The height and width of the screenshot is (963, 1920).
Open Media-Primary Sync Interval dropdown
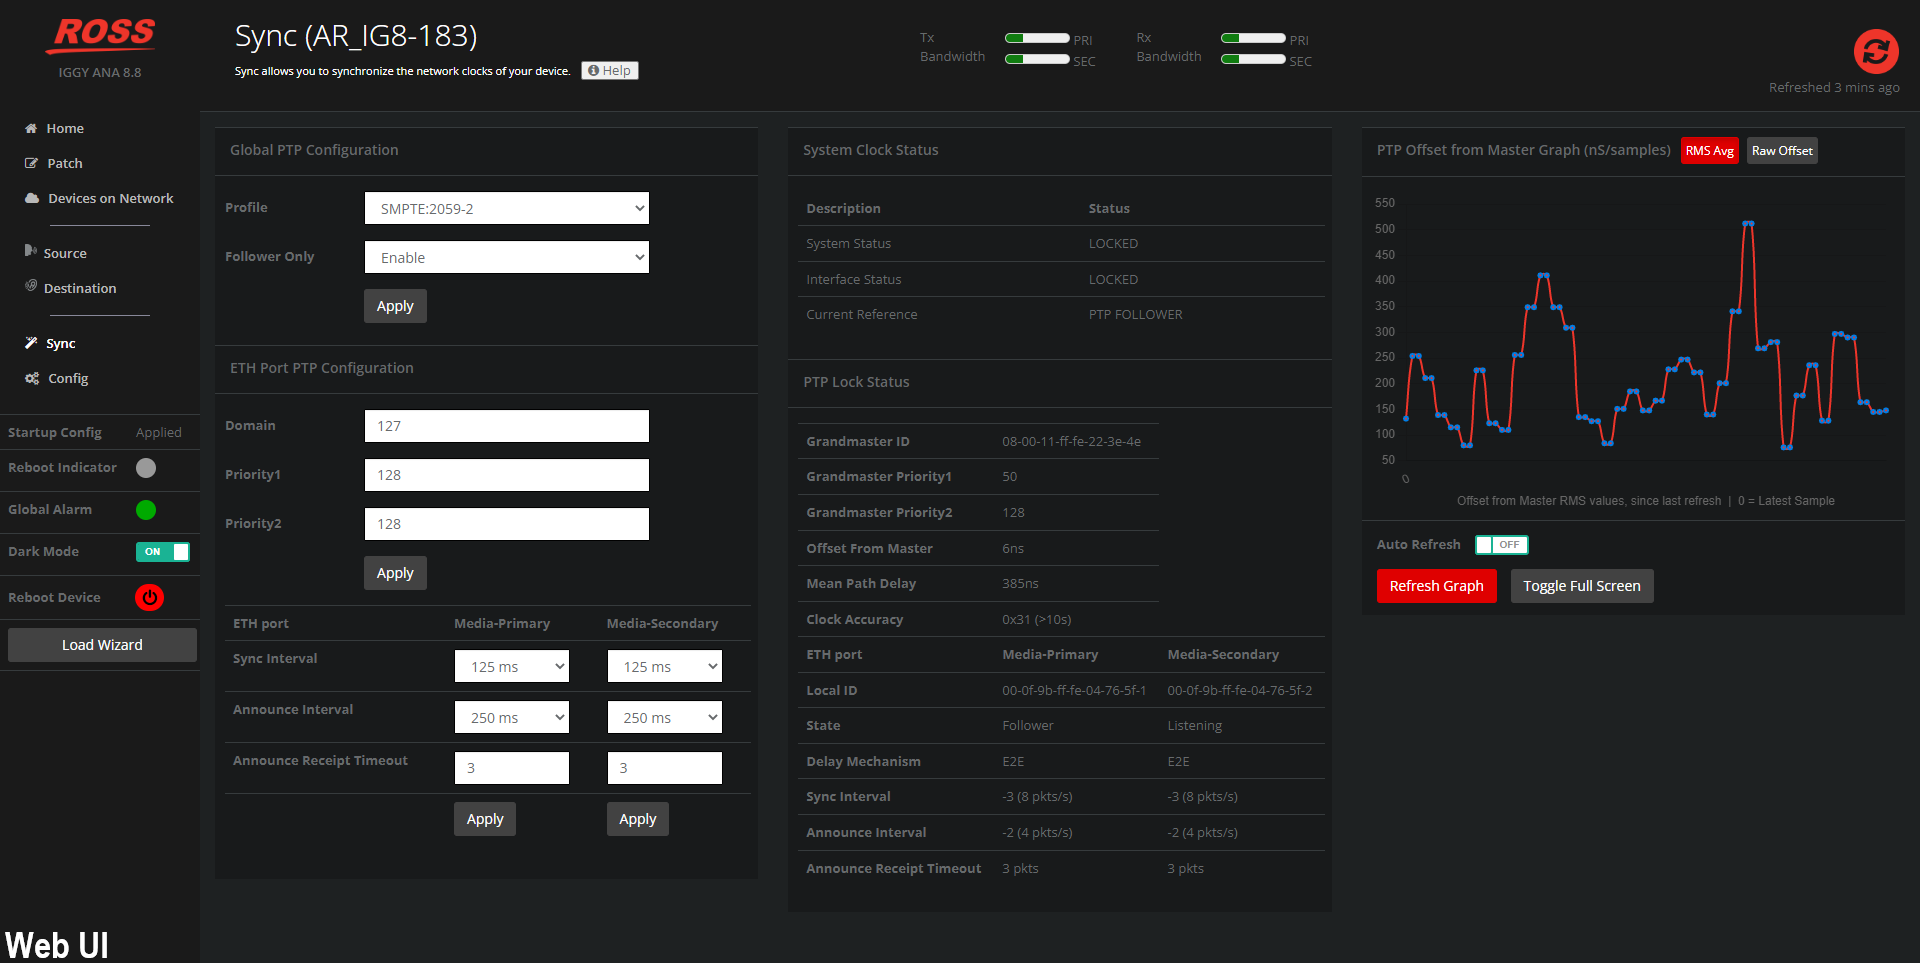512,666
